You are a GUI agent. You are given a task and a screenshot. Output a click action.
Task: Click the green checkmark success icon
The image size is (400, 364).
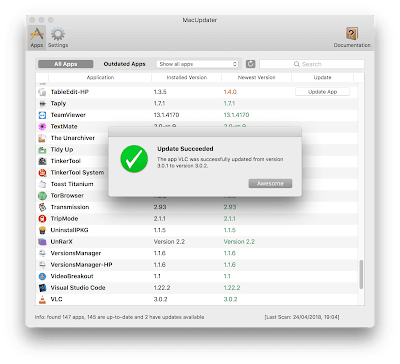[x=134, y=159]
